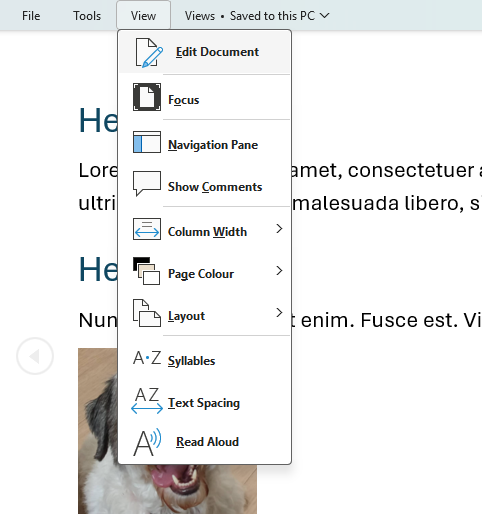Click the Read Aloud speaker icon
The width and height of the screenshot is (482, 514).
tap(147, 442)
